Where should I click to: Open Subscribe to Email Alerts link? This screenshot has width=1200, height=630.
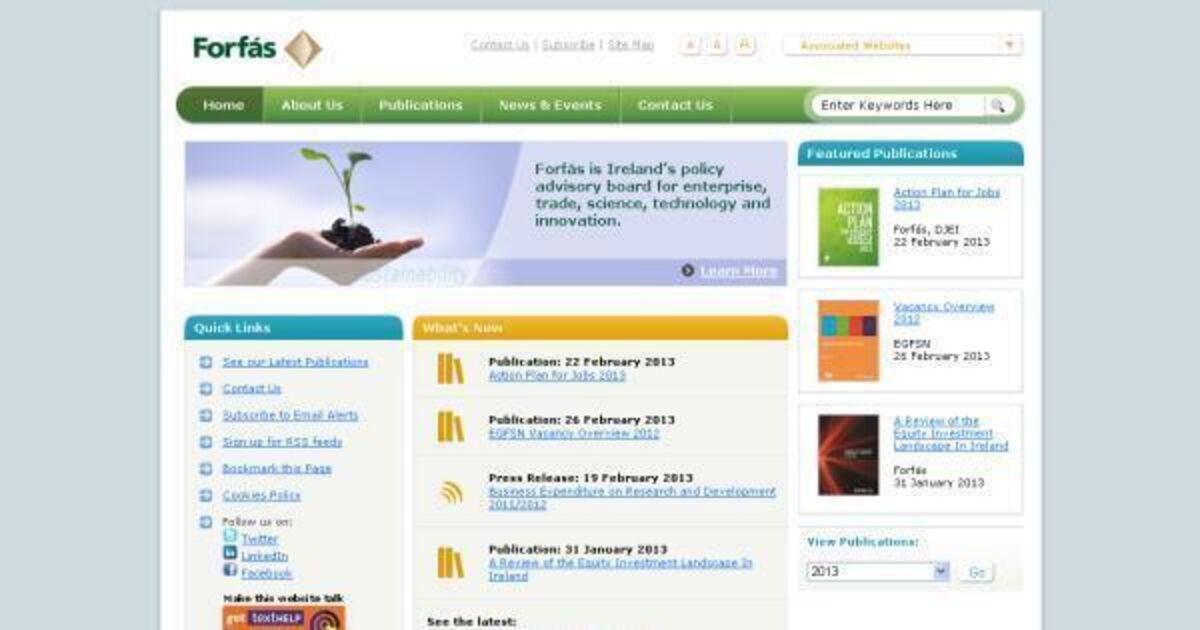pyautogui.click(x=290, y=415)
